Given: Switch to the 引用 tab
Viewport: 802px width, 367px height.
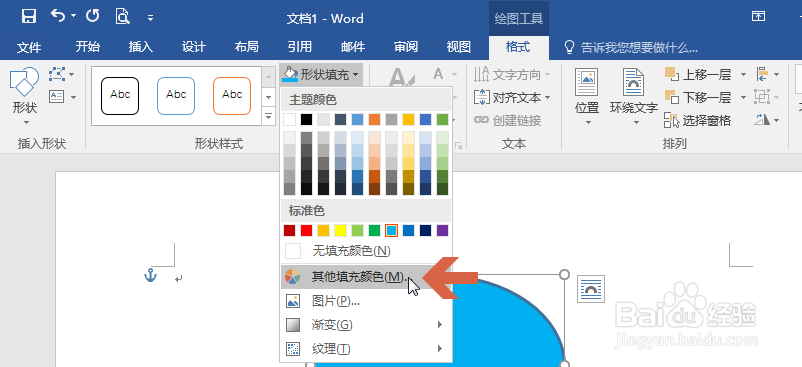Looking at the screenshot, I should click(x=300, y=47).
